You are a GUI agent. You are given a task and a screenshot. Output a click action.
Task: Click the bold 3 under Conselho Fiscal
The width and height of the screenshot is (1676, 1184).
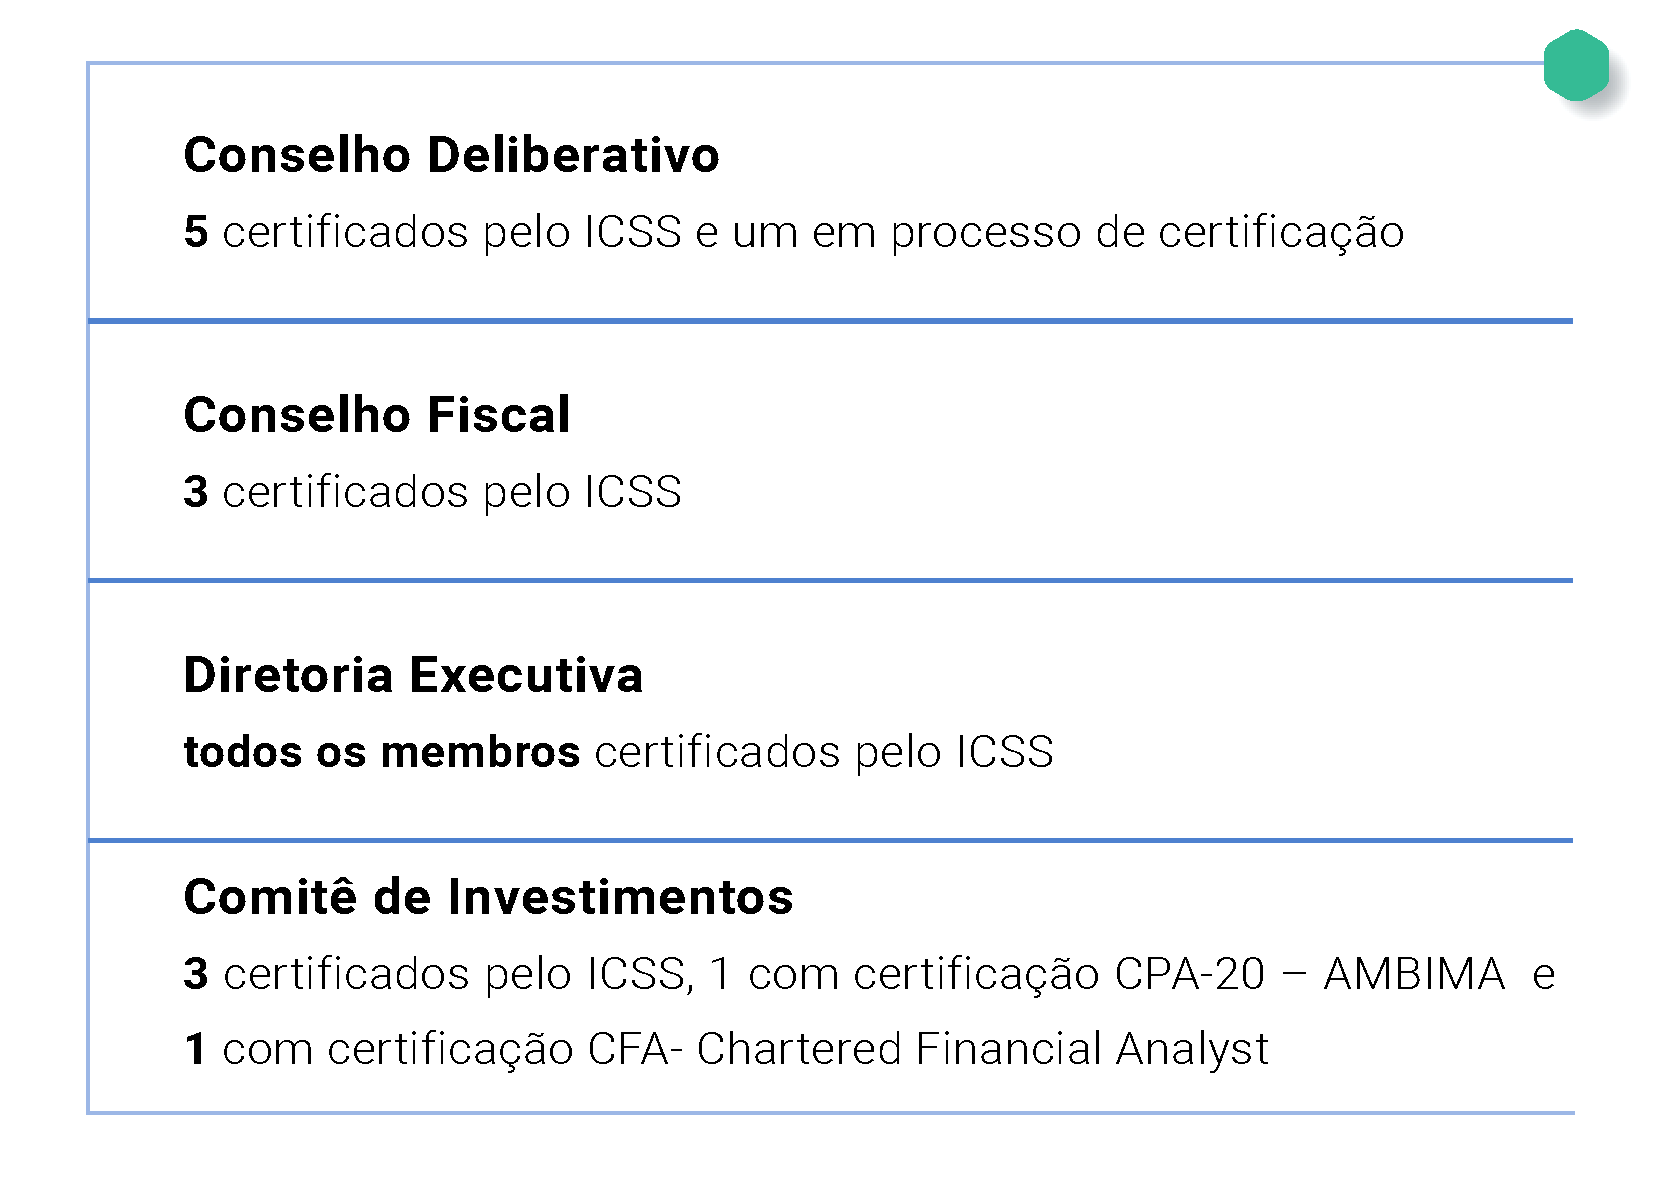tap(196, 492)
